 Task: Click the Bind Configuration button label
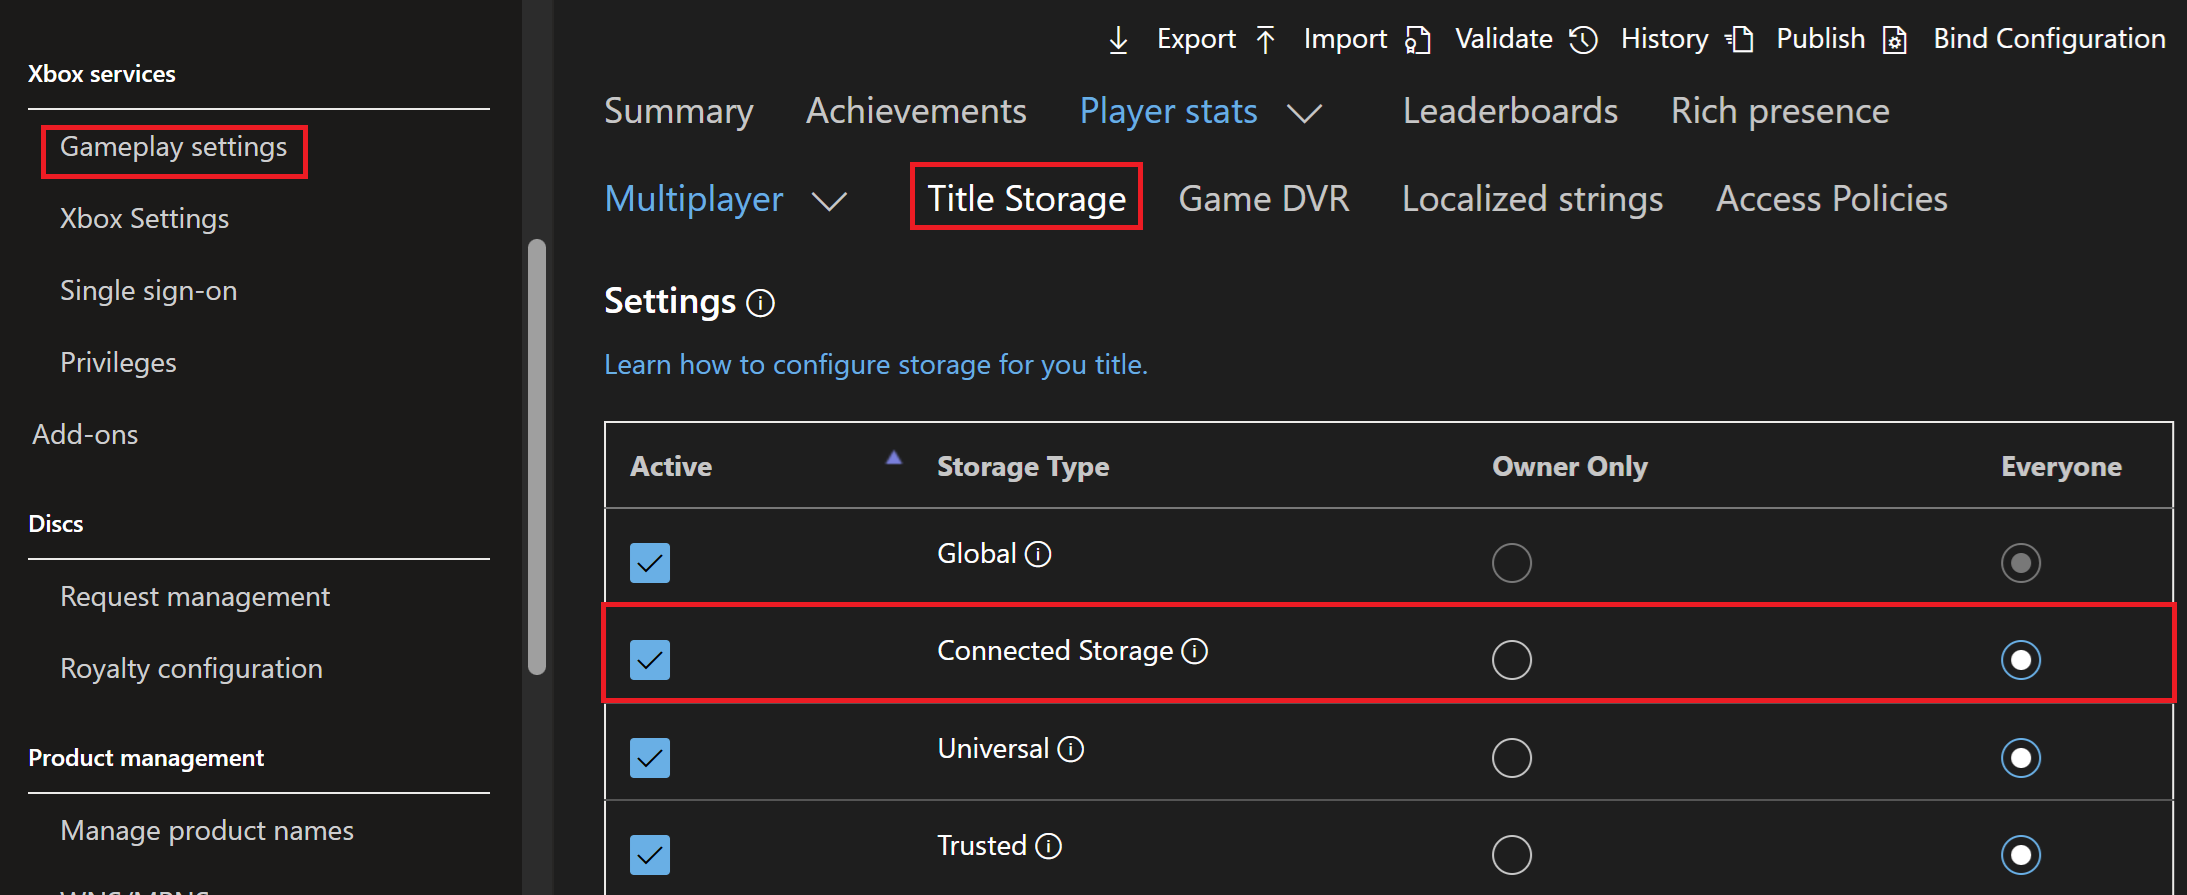tap(2049, 39)
